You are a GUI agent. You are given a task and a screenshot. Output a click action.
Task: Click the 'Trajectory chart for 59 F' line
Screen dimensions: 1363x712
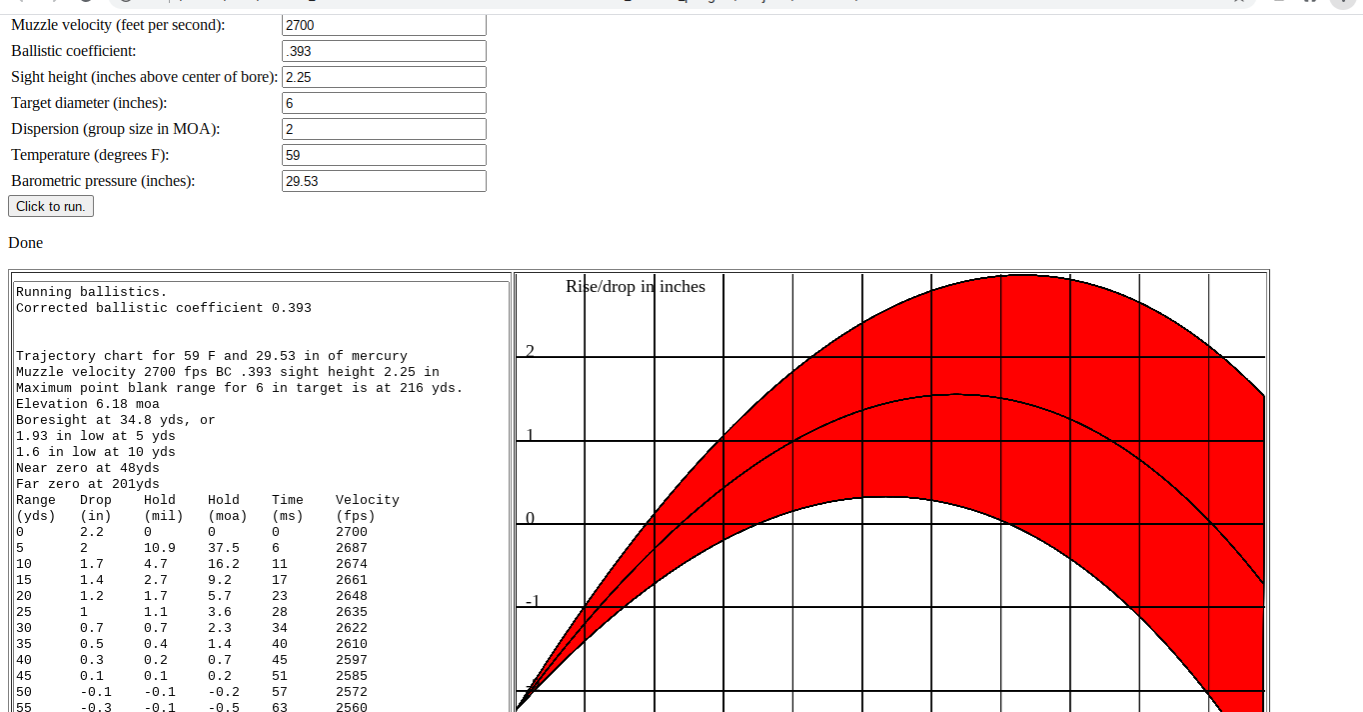(212, 356)
